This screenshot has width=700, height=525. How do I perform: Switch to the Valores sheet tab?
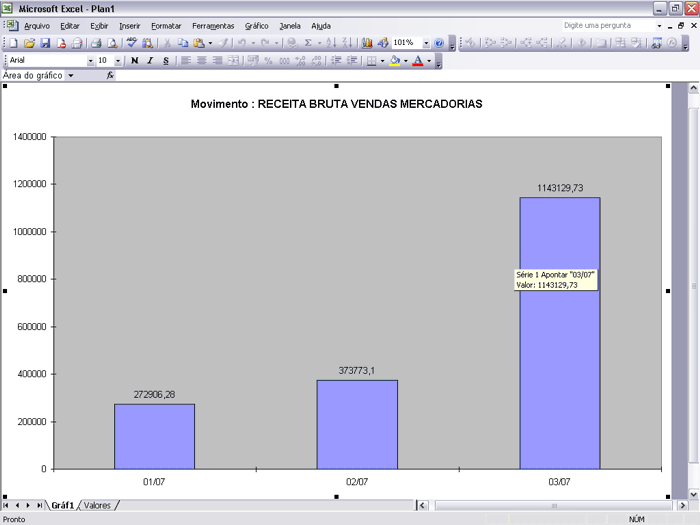point(97,505)
